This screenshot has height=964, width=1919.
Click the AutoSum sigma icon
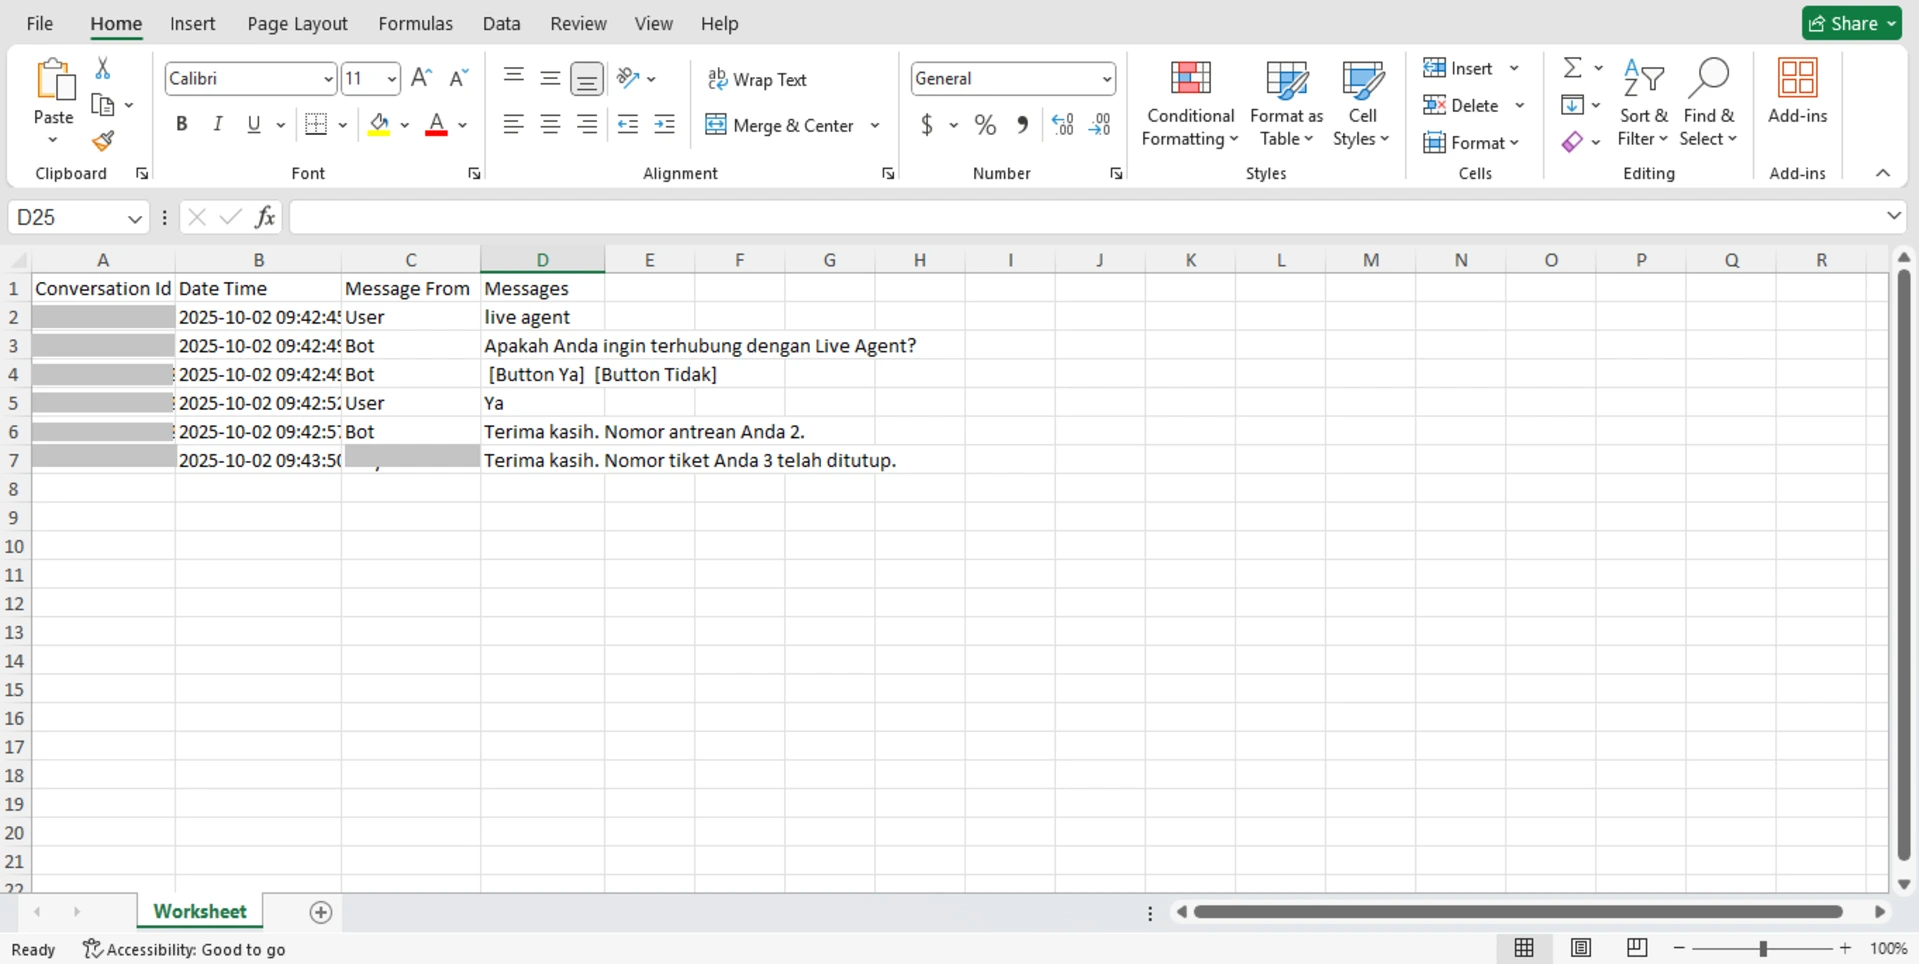1572,68
